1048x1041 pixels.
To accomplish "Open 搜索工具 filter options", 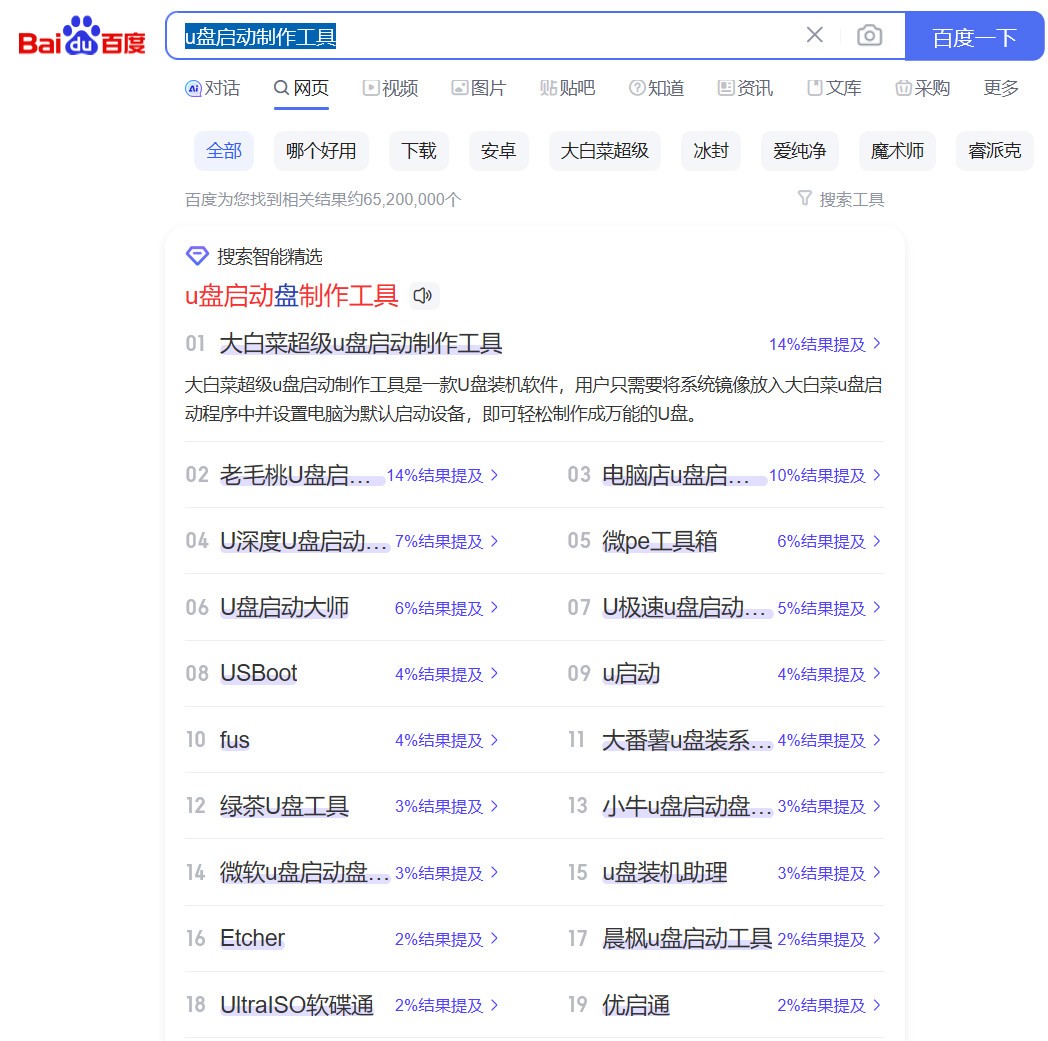I will [841, 199].
